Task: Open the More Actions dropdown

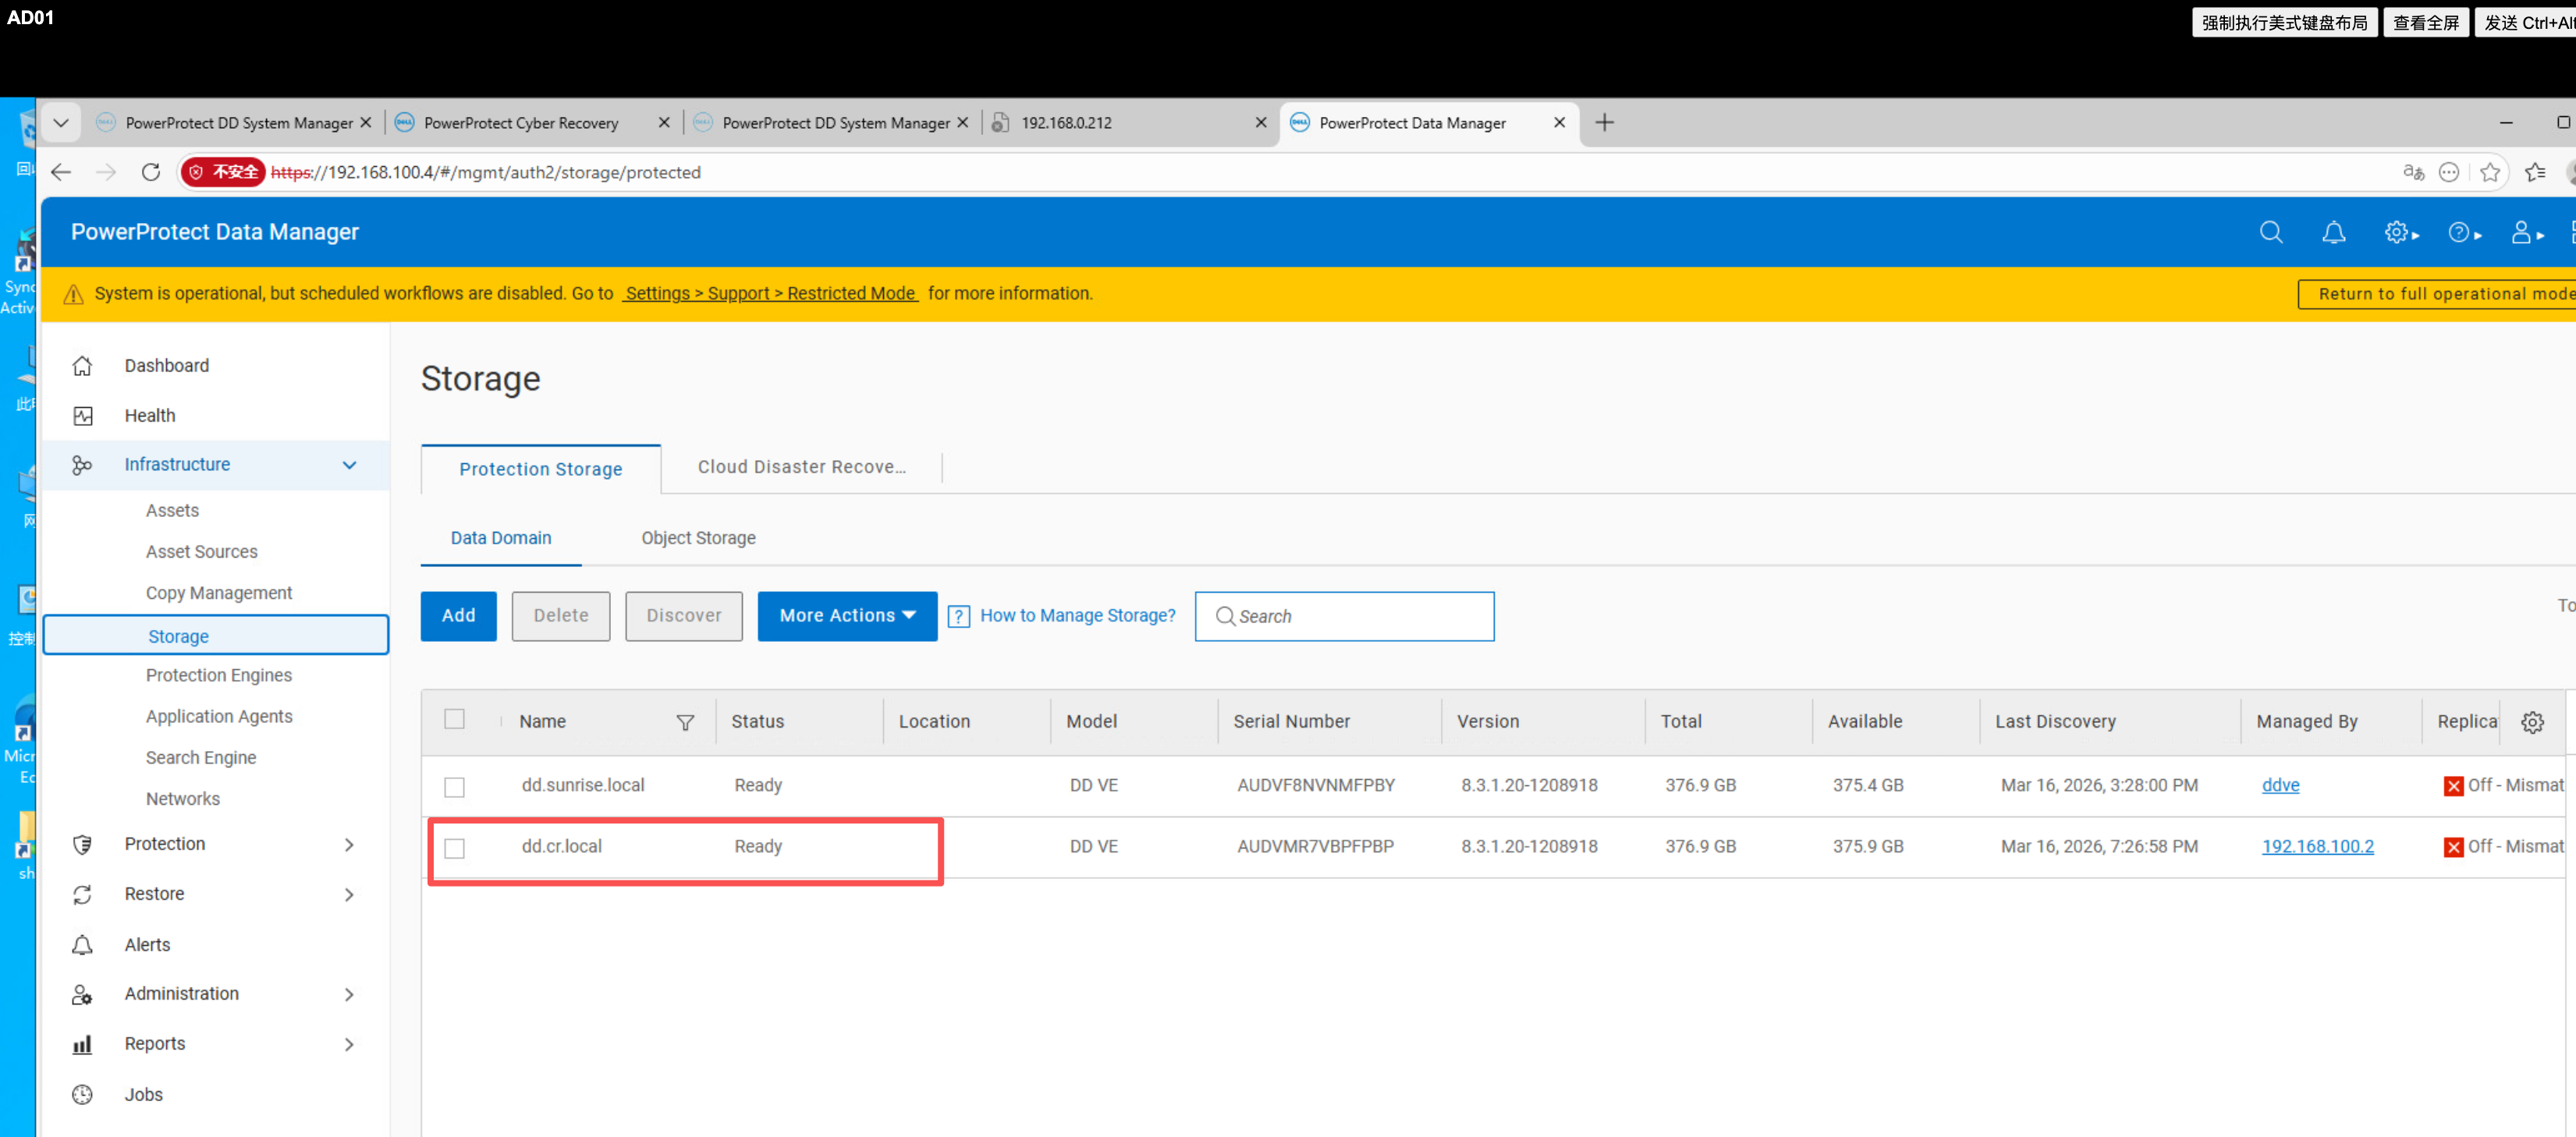Action: click(x=846, y=616)
